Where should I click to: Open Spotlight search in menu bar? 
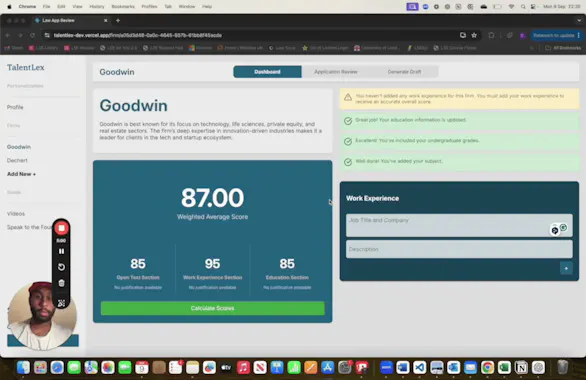pyautogui.click(x=523, y=7)
